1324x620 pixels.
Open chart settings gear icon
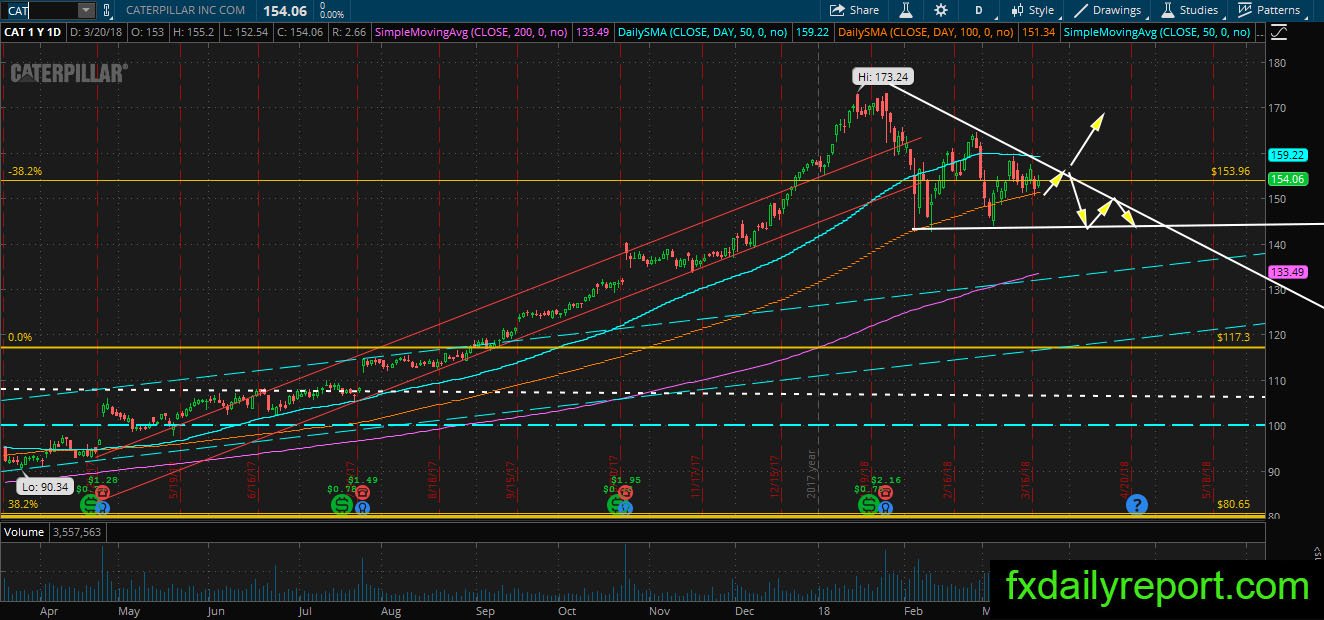coord(941,10)
